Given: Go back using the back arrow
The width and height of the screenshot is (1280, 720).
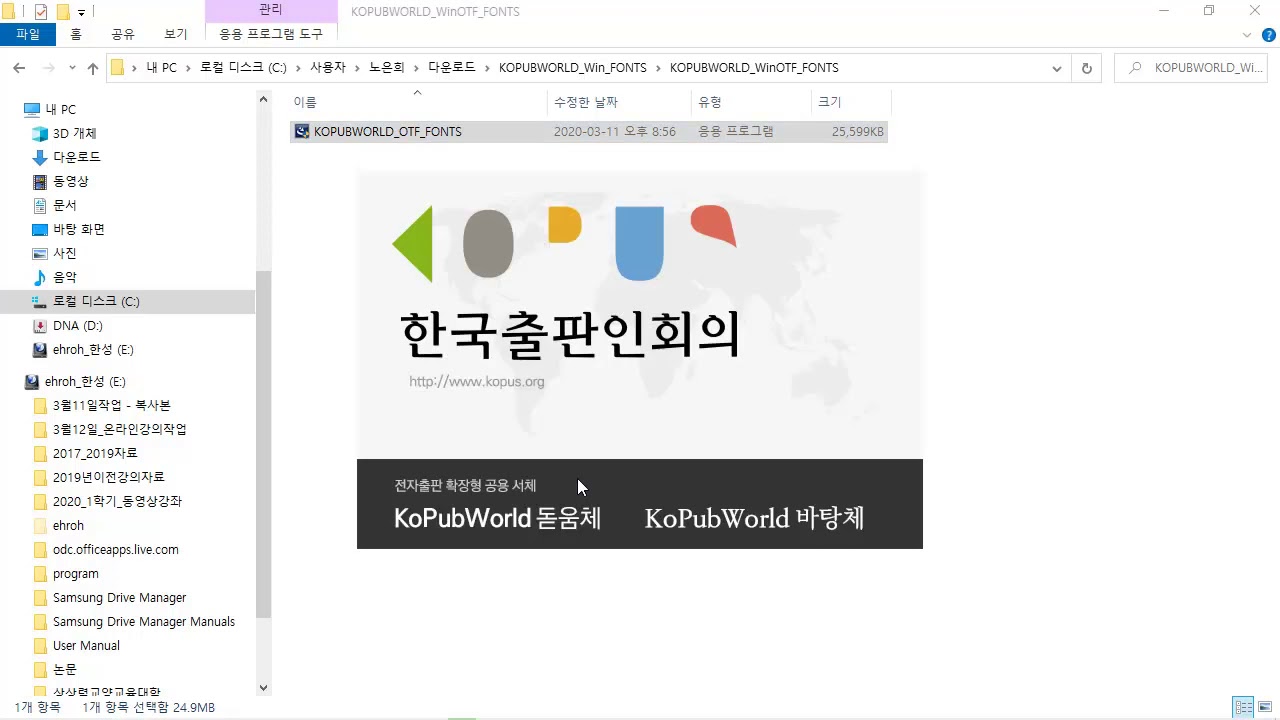Looking at the screenshot, I should 19,68.
